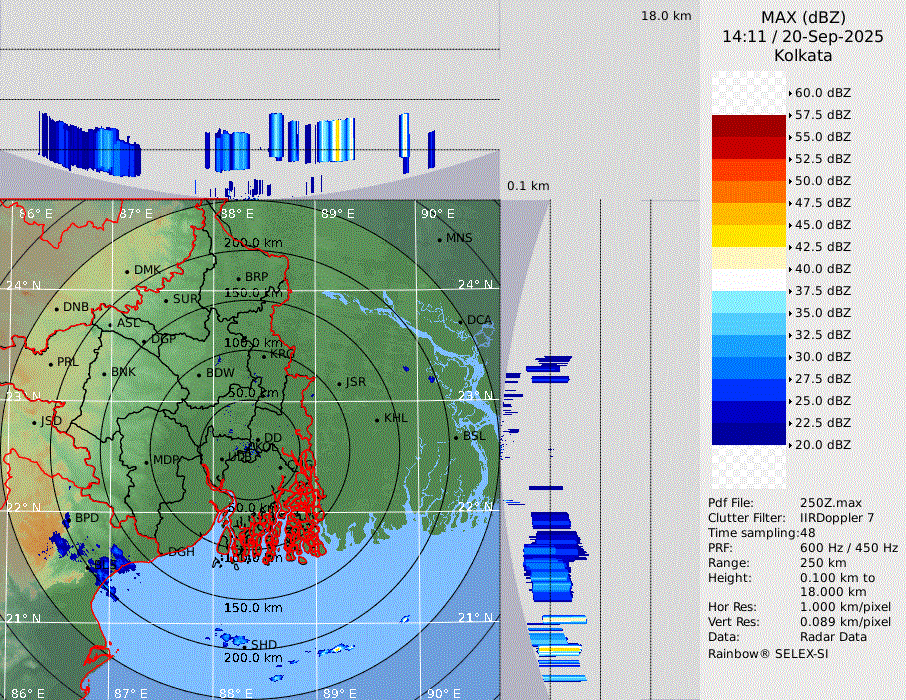906x700 pixels.
Task: Click the JSR station marker
Action: (x=340, y=383)
